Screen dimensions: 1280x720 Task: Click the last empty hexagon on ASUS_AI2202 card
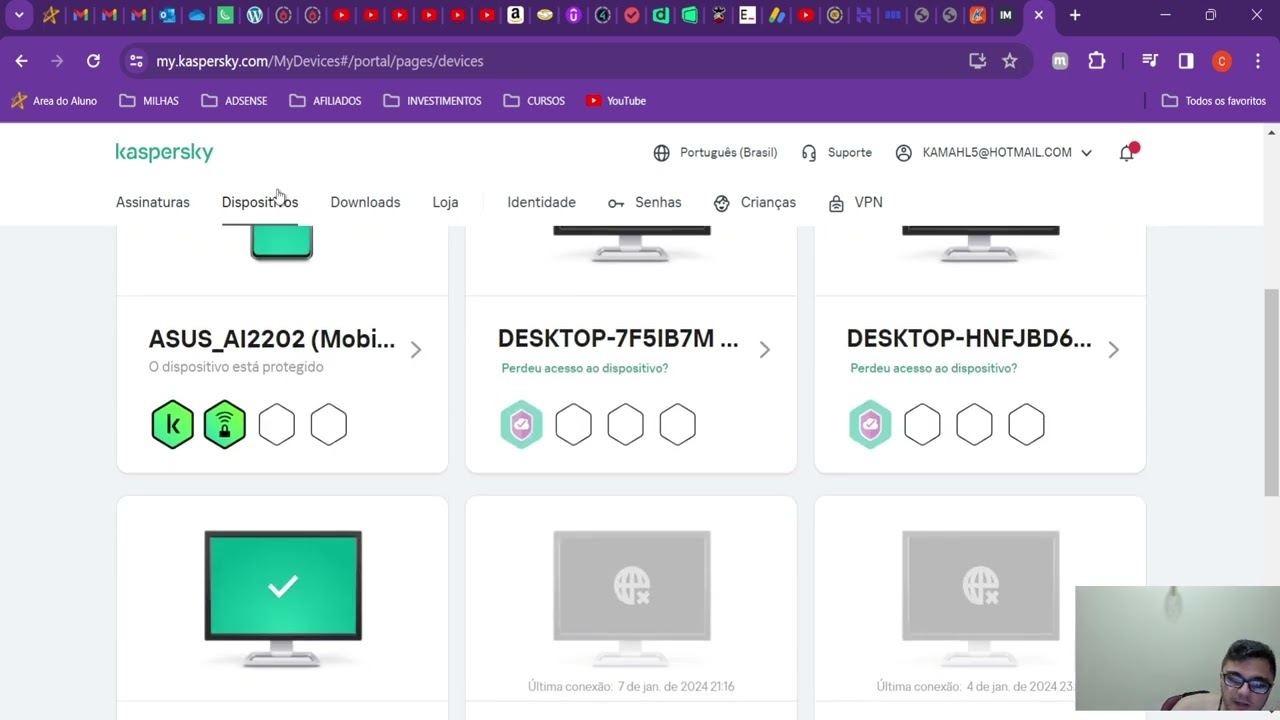329,425
